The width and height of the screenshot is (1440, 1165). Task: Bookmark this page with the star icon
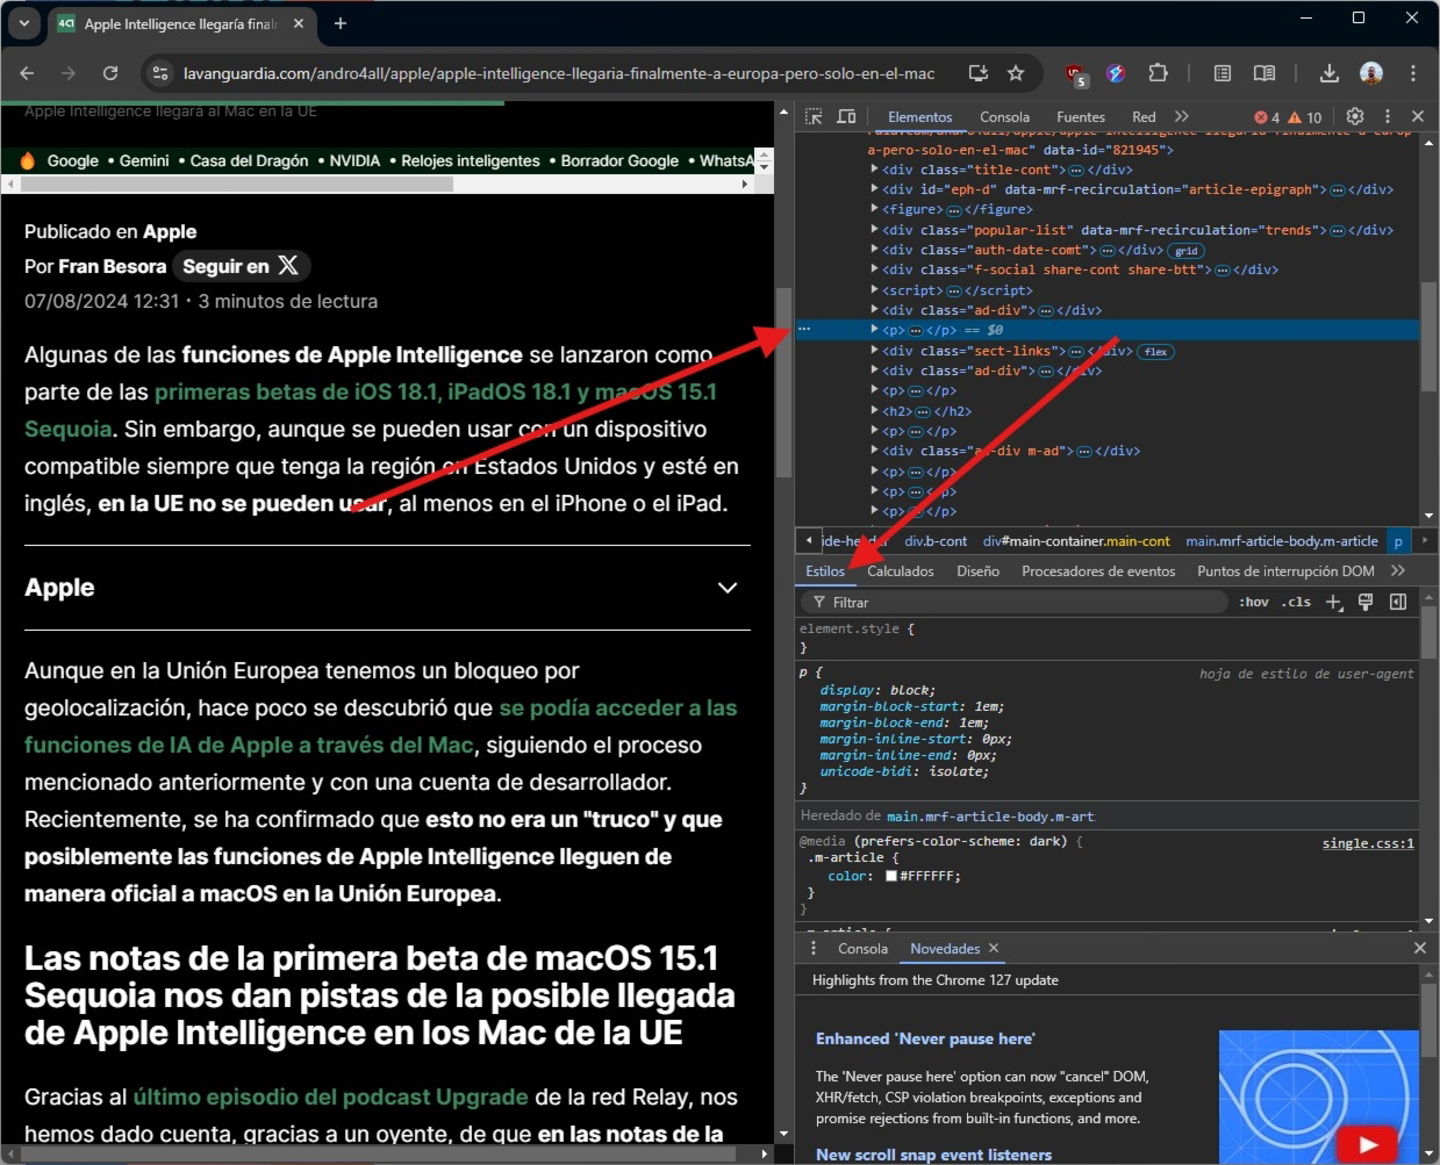point(1016,73)
